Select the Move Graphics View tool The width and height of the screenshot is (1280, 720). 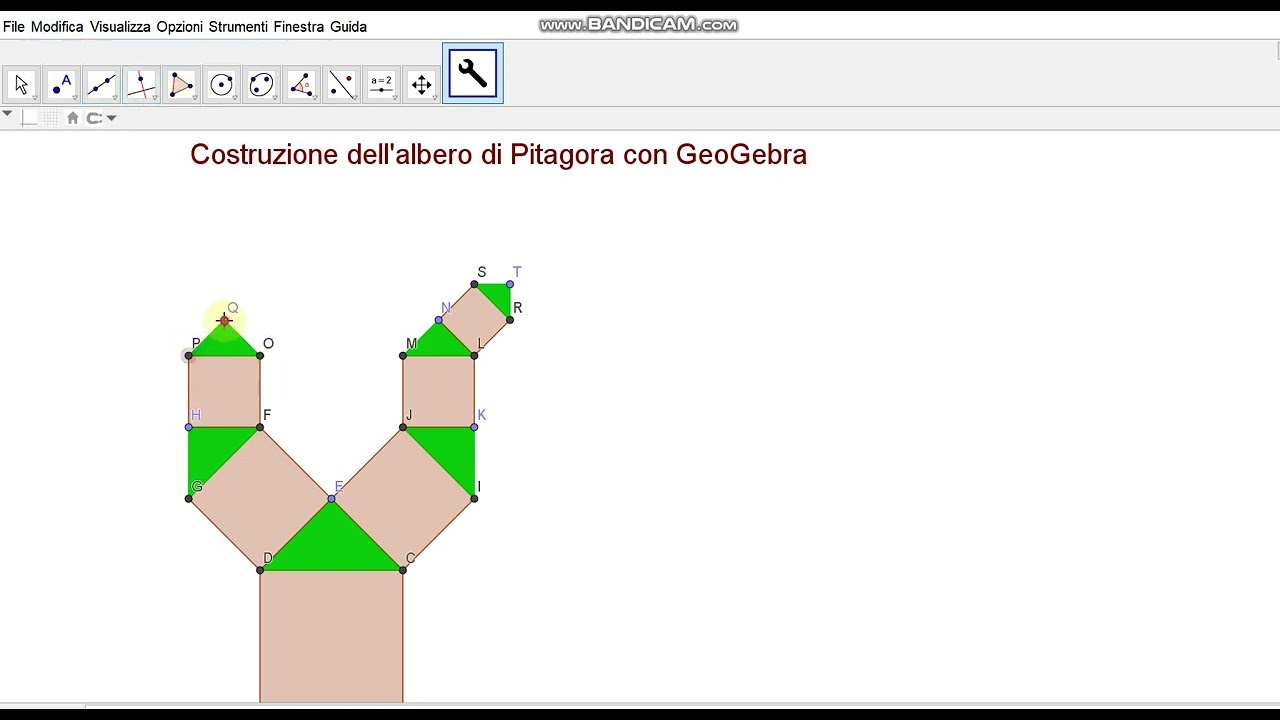coord(421,85)
